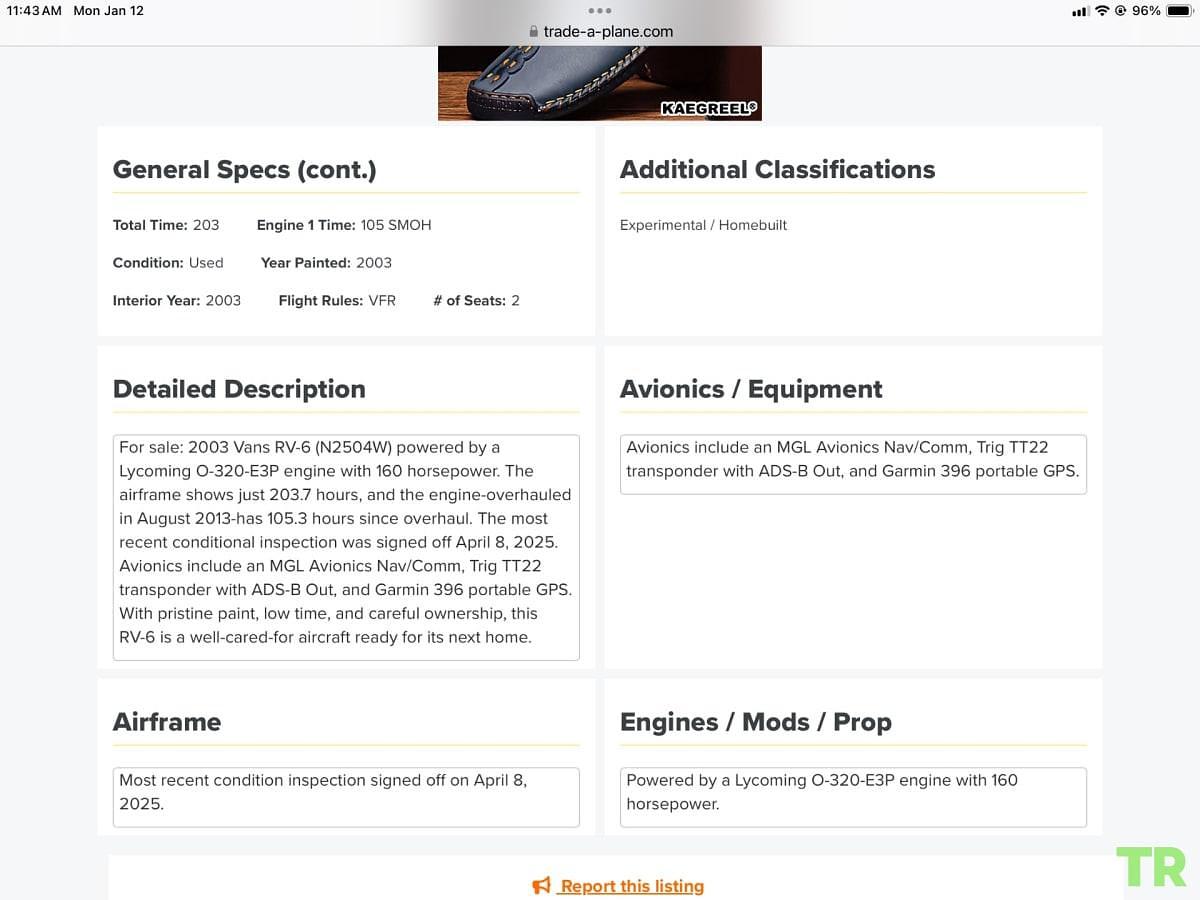Tap the lock icon beside trade-a-plane.com

(534, 31)
